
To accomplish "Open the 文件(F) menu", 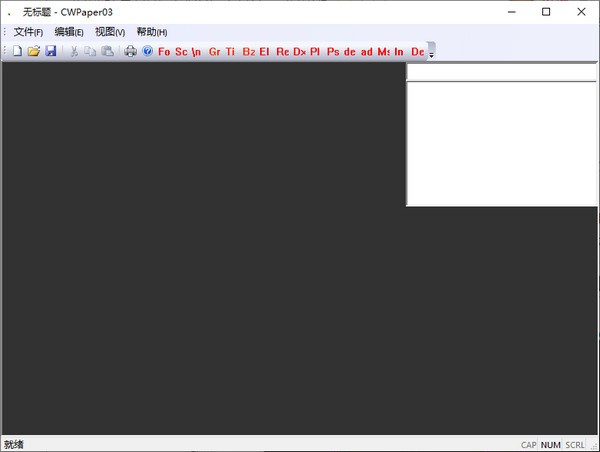I will click(x=28, y=32).
